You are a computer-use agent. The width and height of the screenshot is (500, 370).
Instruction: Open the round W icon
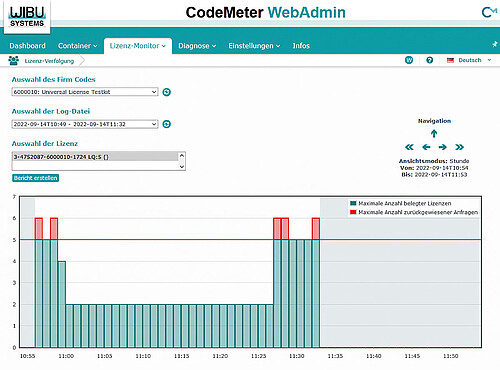[409, 60]
